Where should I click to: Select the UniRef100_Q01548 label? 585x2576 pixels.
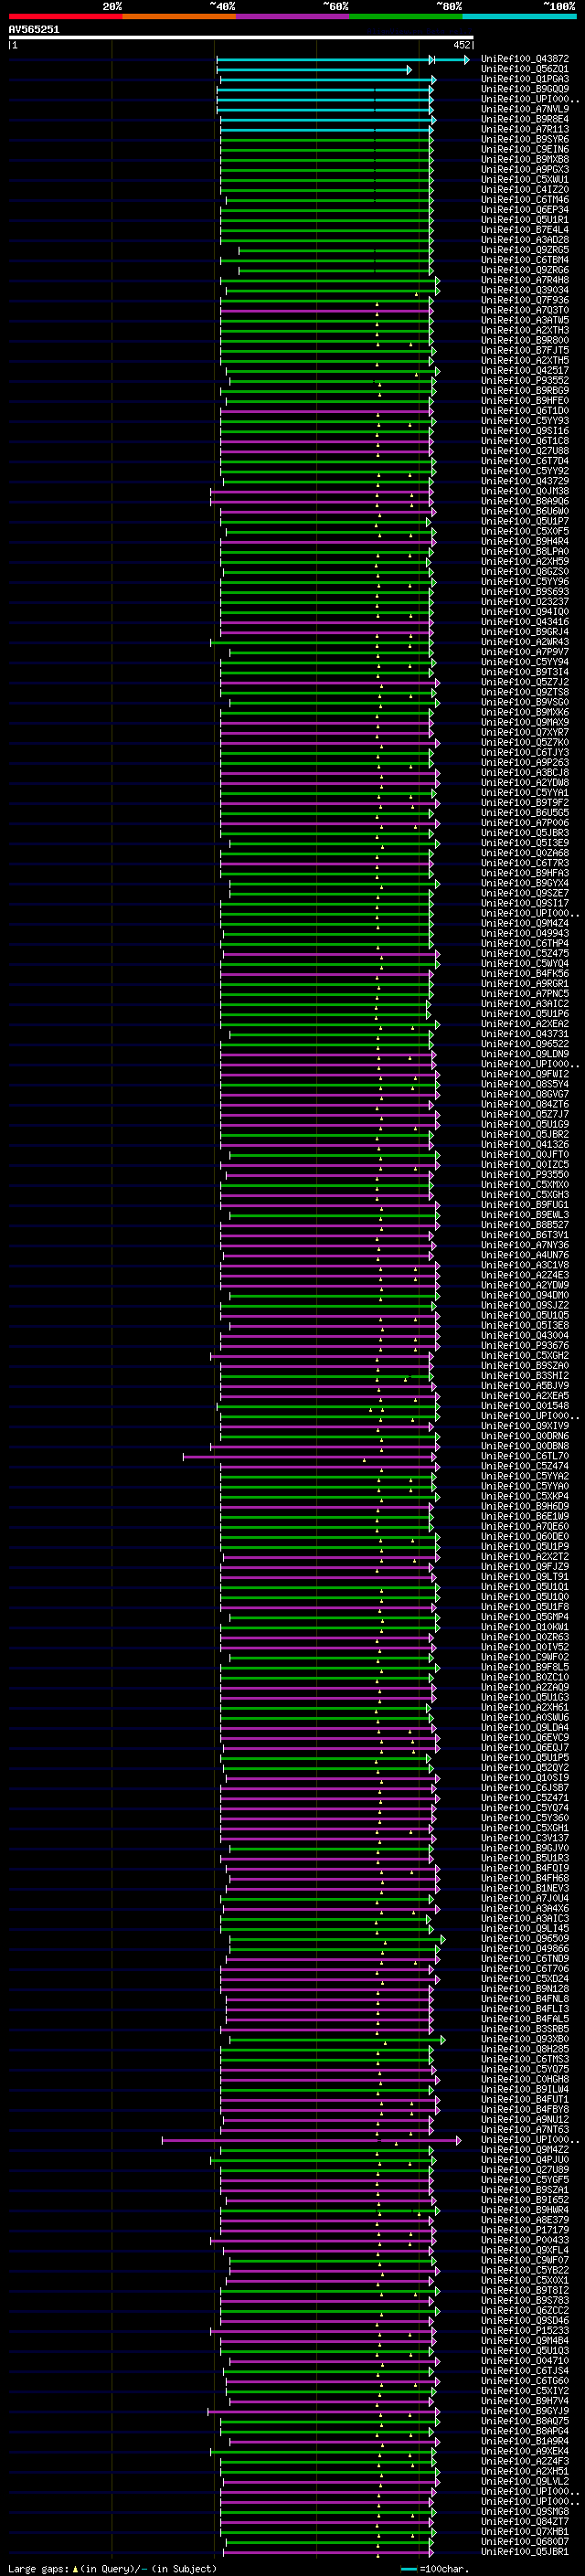[x=524, y=1405]
